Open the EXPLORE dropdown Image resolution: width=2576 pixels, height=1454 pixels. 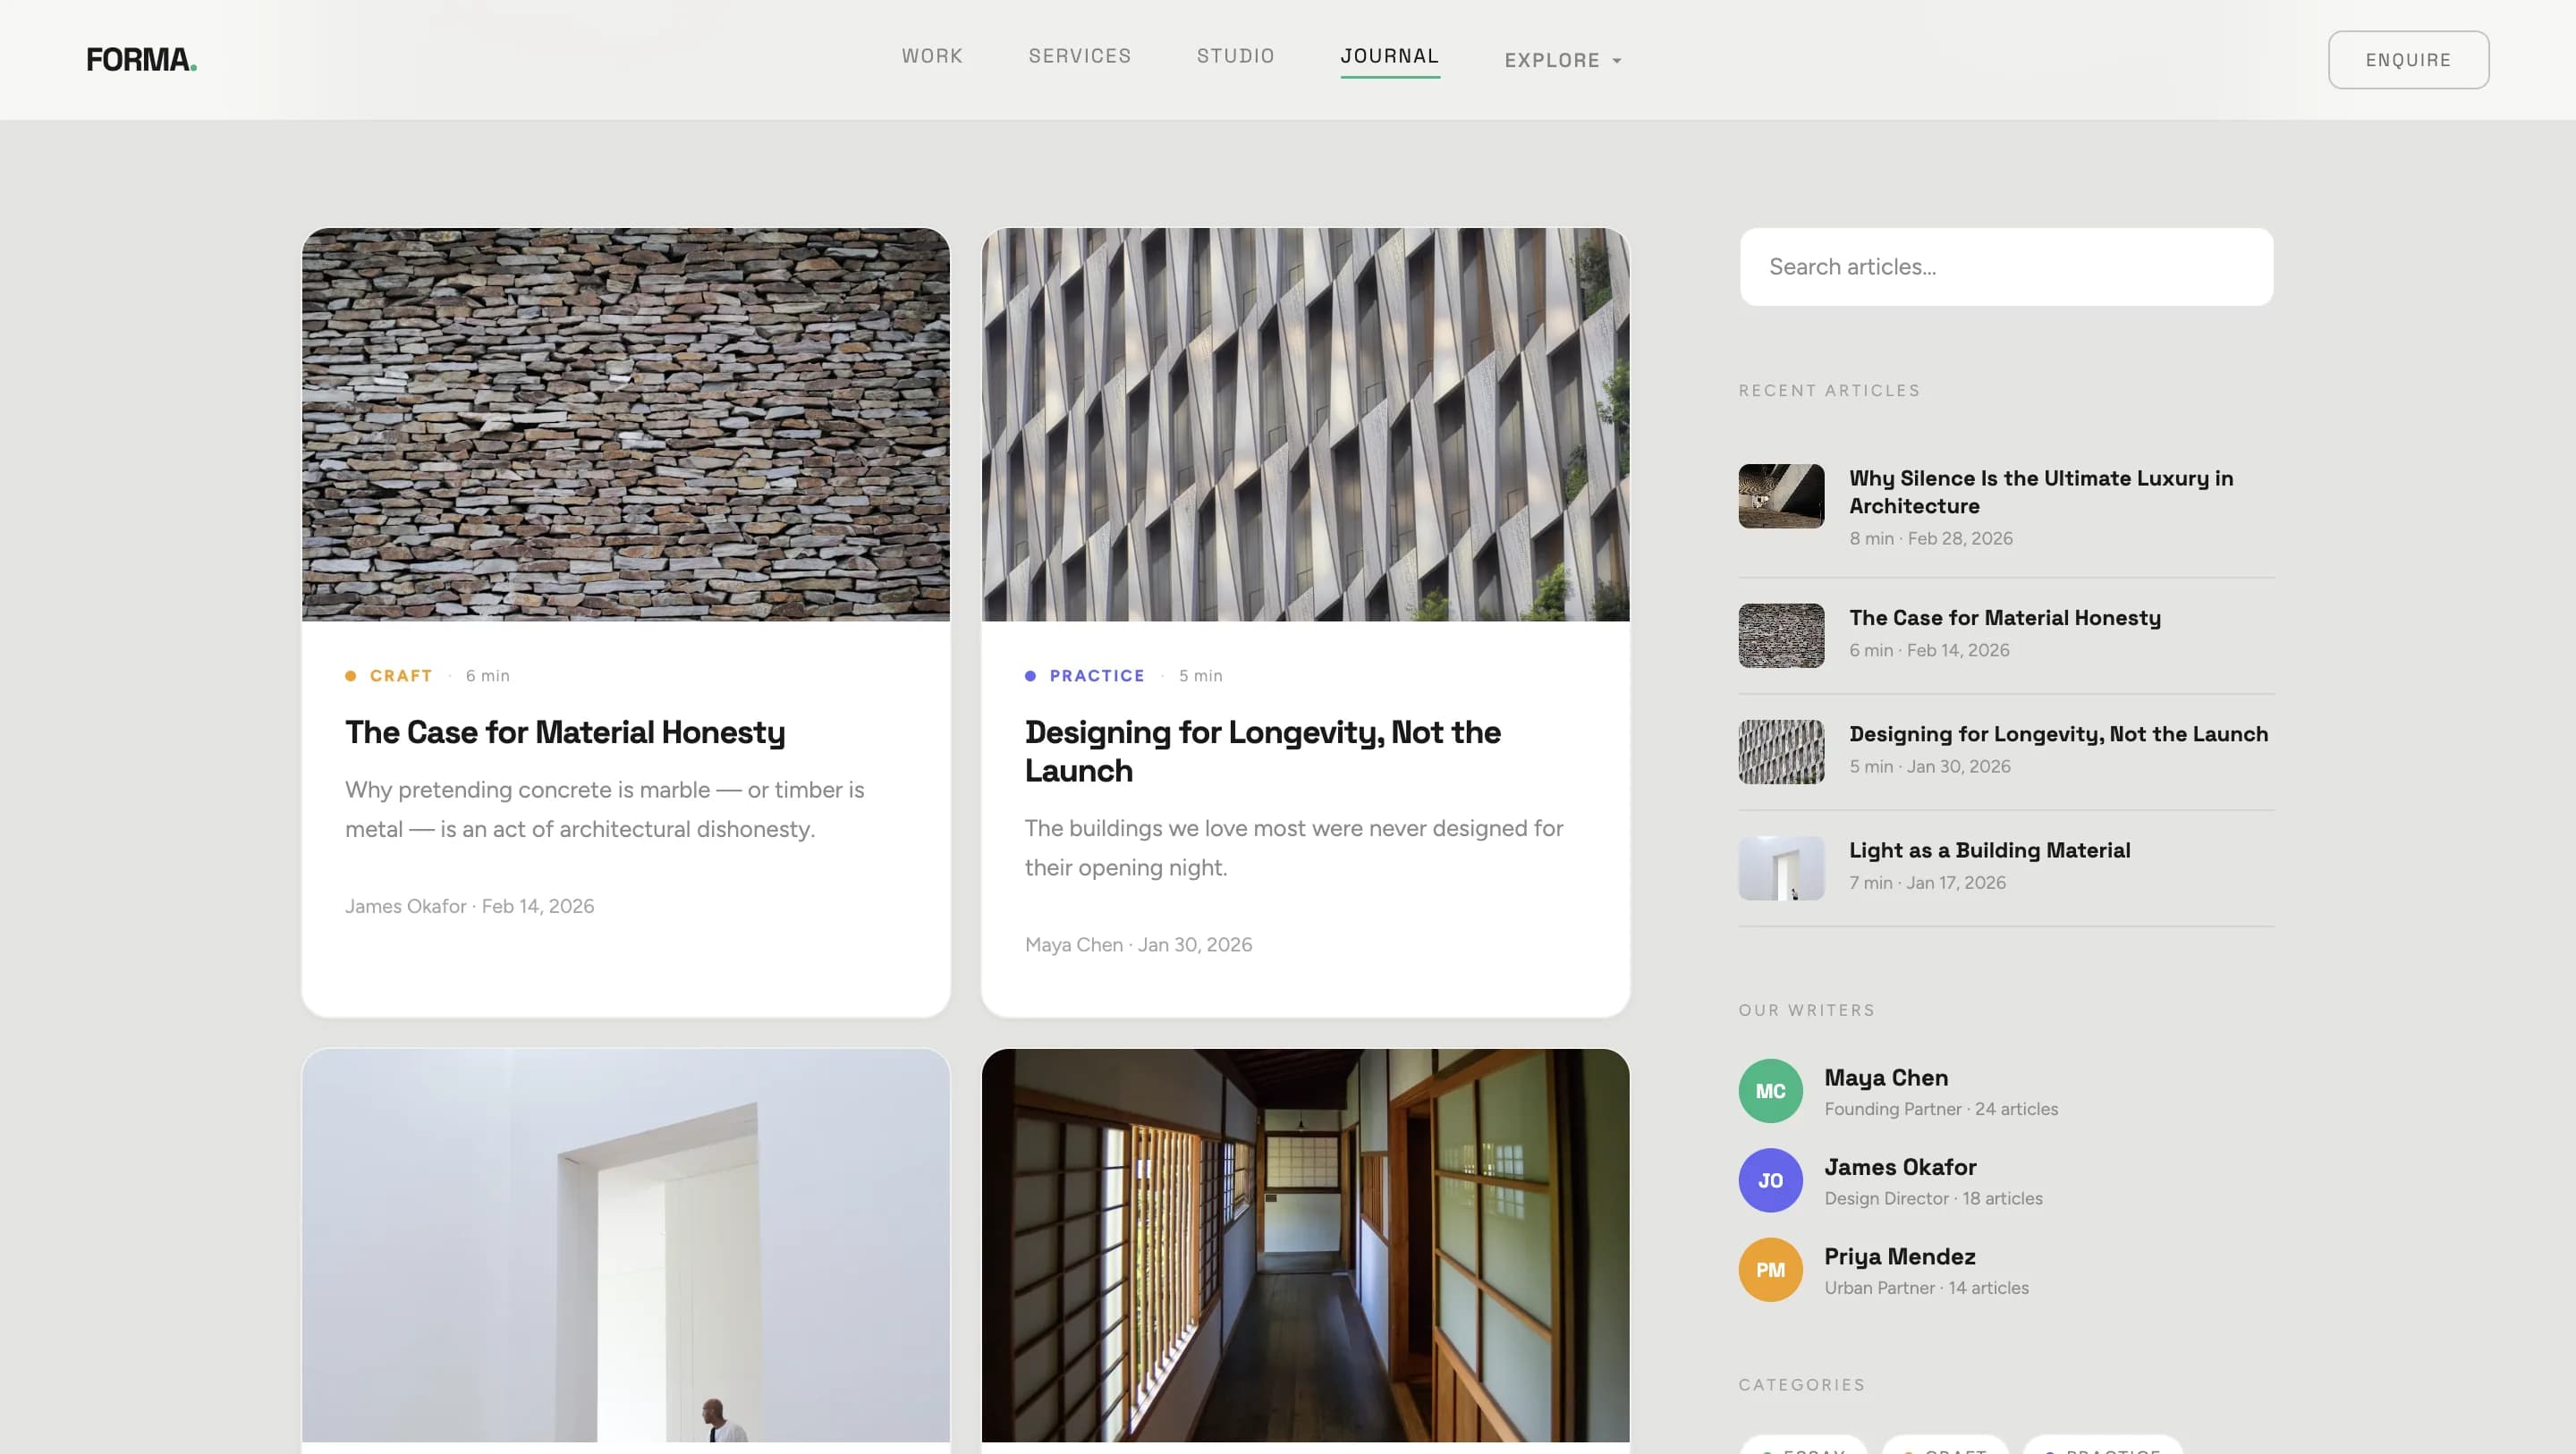tap(1562, 60)
